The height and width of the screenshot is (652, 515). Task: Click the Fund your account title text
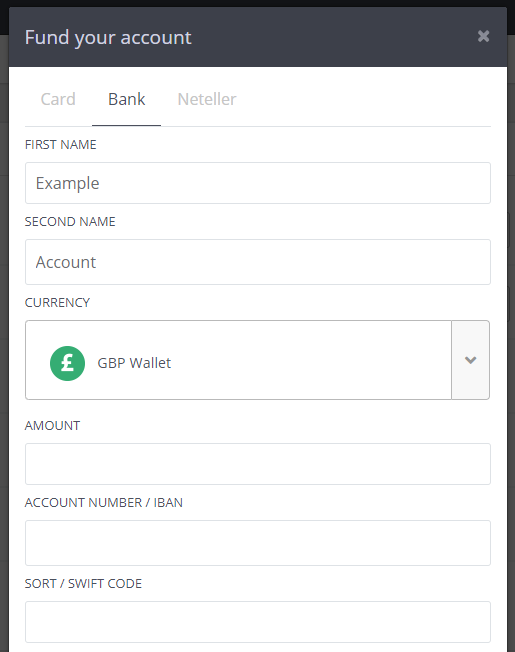(x=108, y=37)
